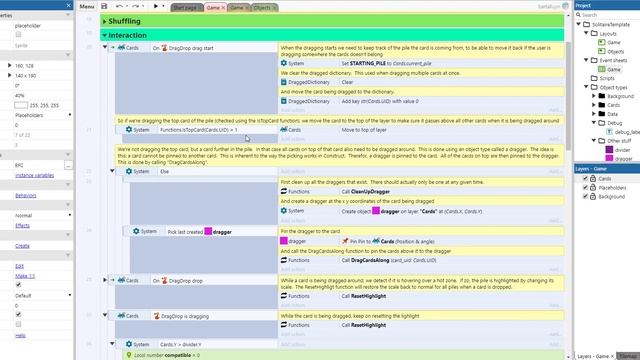This screenshot has width=640, height=360.
Task: Toggle the lock on Placeholders layer
Action: click(x=593, y=187)
